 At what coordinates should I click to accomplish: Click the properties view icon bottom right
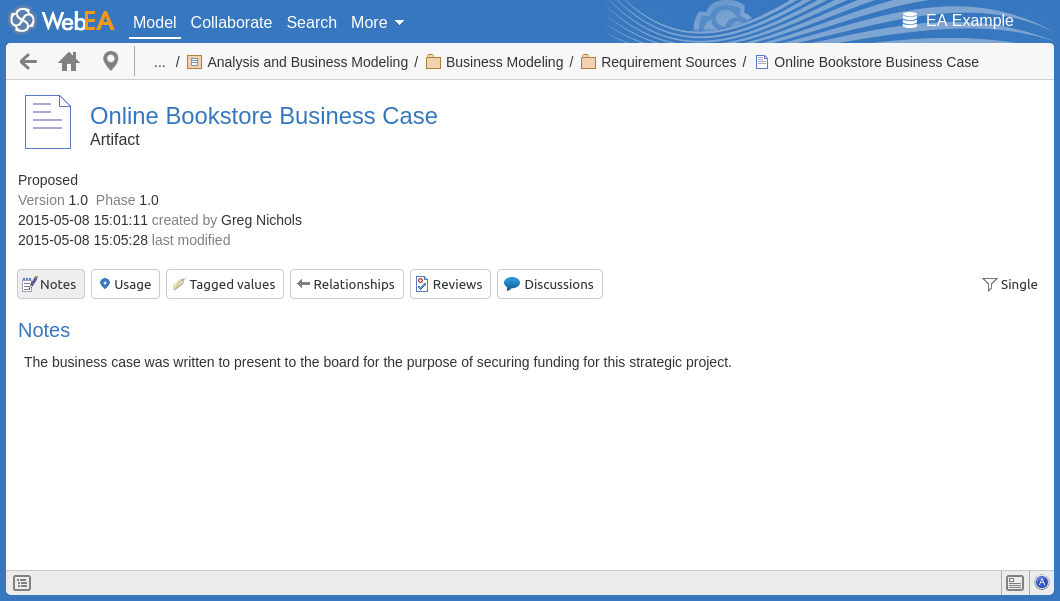point(1015,583)
